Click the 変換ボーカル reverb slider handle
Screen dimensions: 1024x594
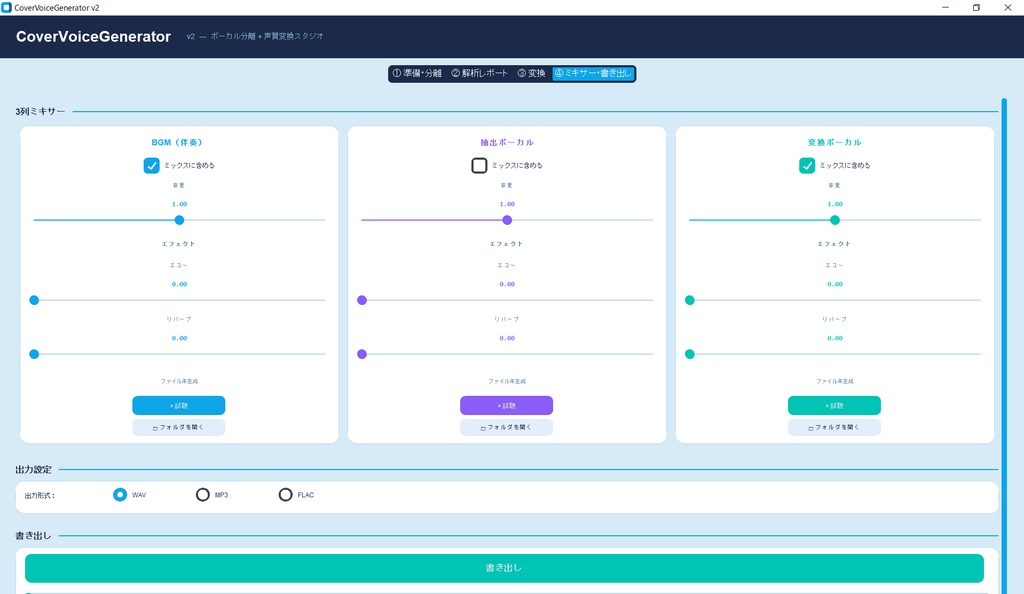690,354
